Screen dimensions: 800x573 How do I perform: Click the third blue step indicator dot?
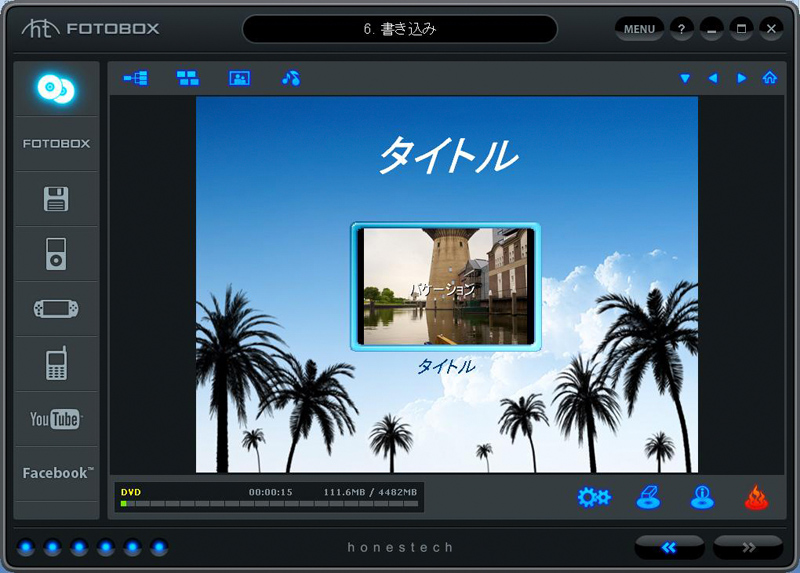[x=79, y=547]
